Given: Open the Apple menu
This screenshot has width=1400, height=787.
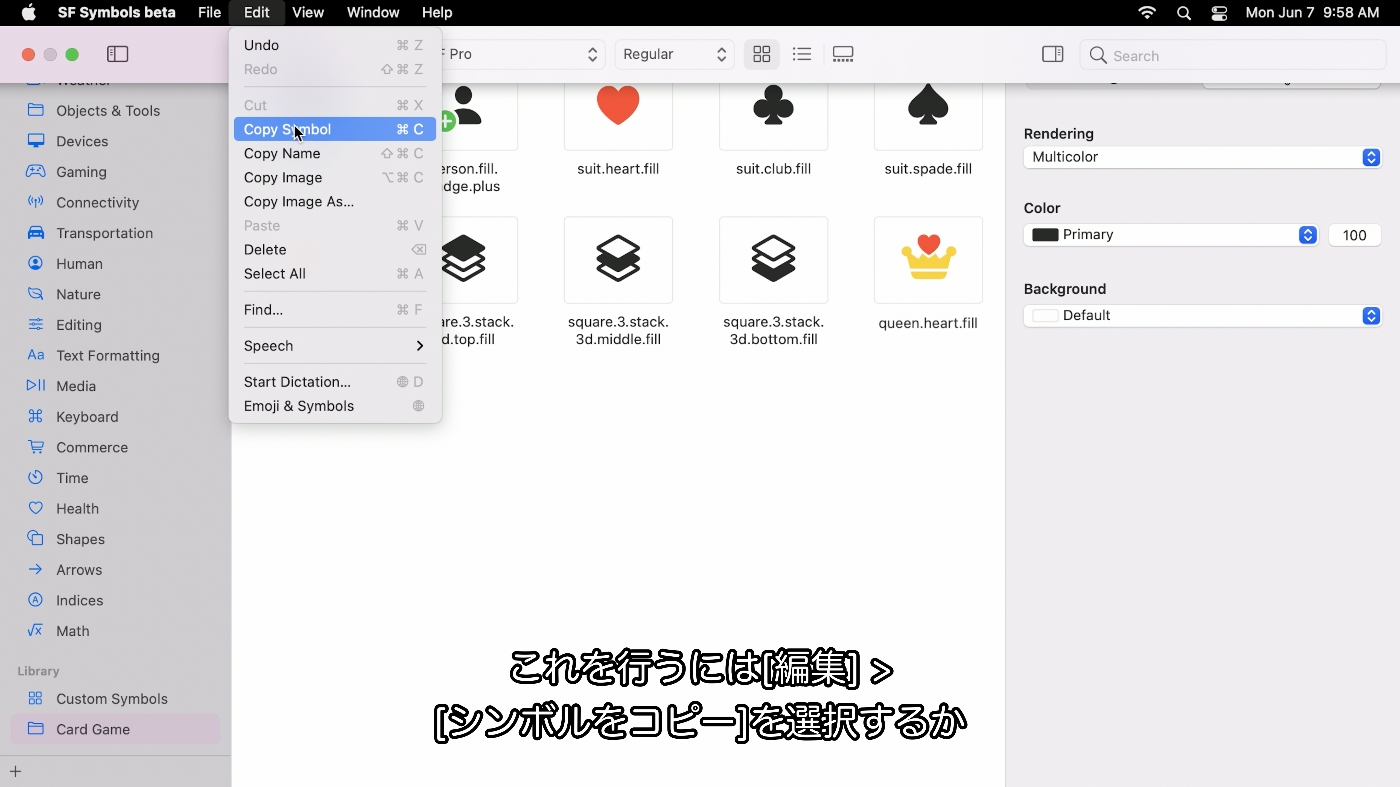Looking at the screenshot, I should [28, 13].
